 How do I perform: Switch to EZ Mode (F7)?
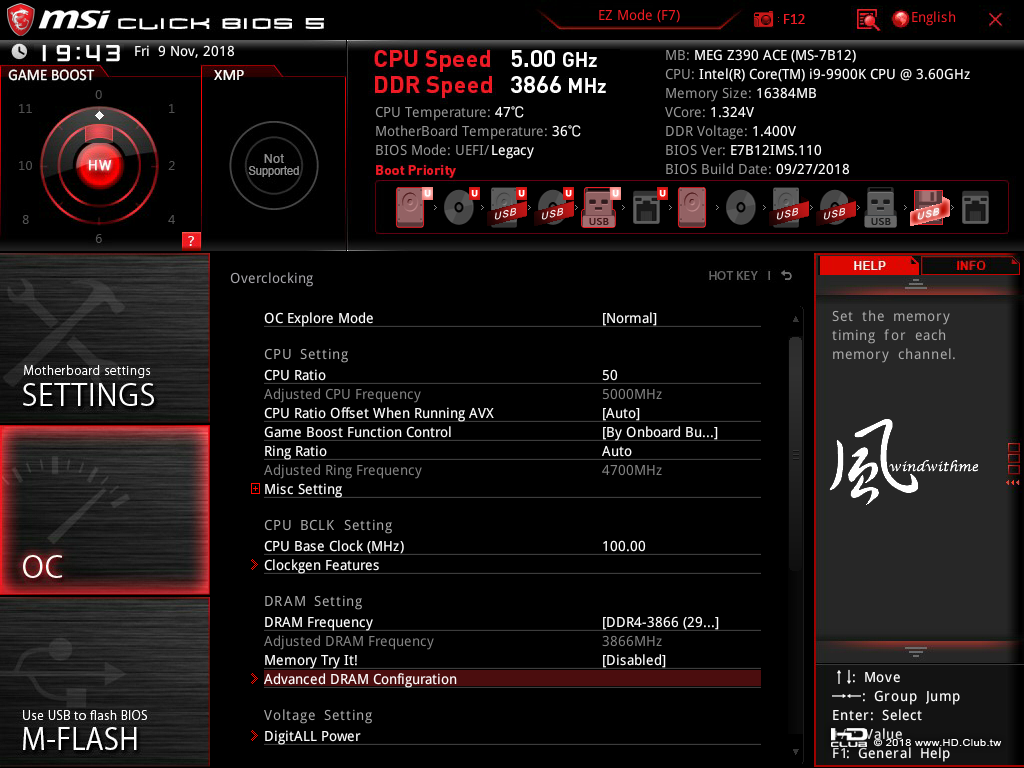pos(639,16)
